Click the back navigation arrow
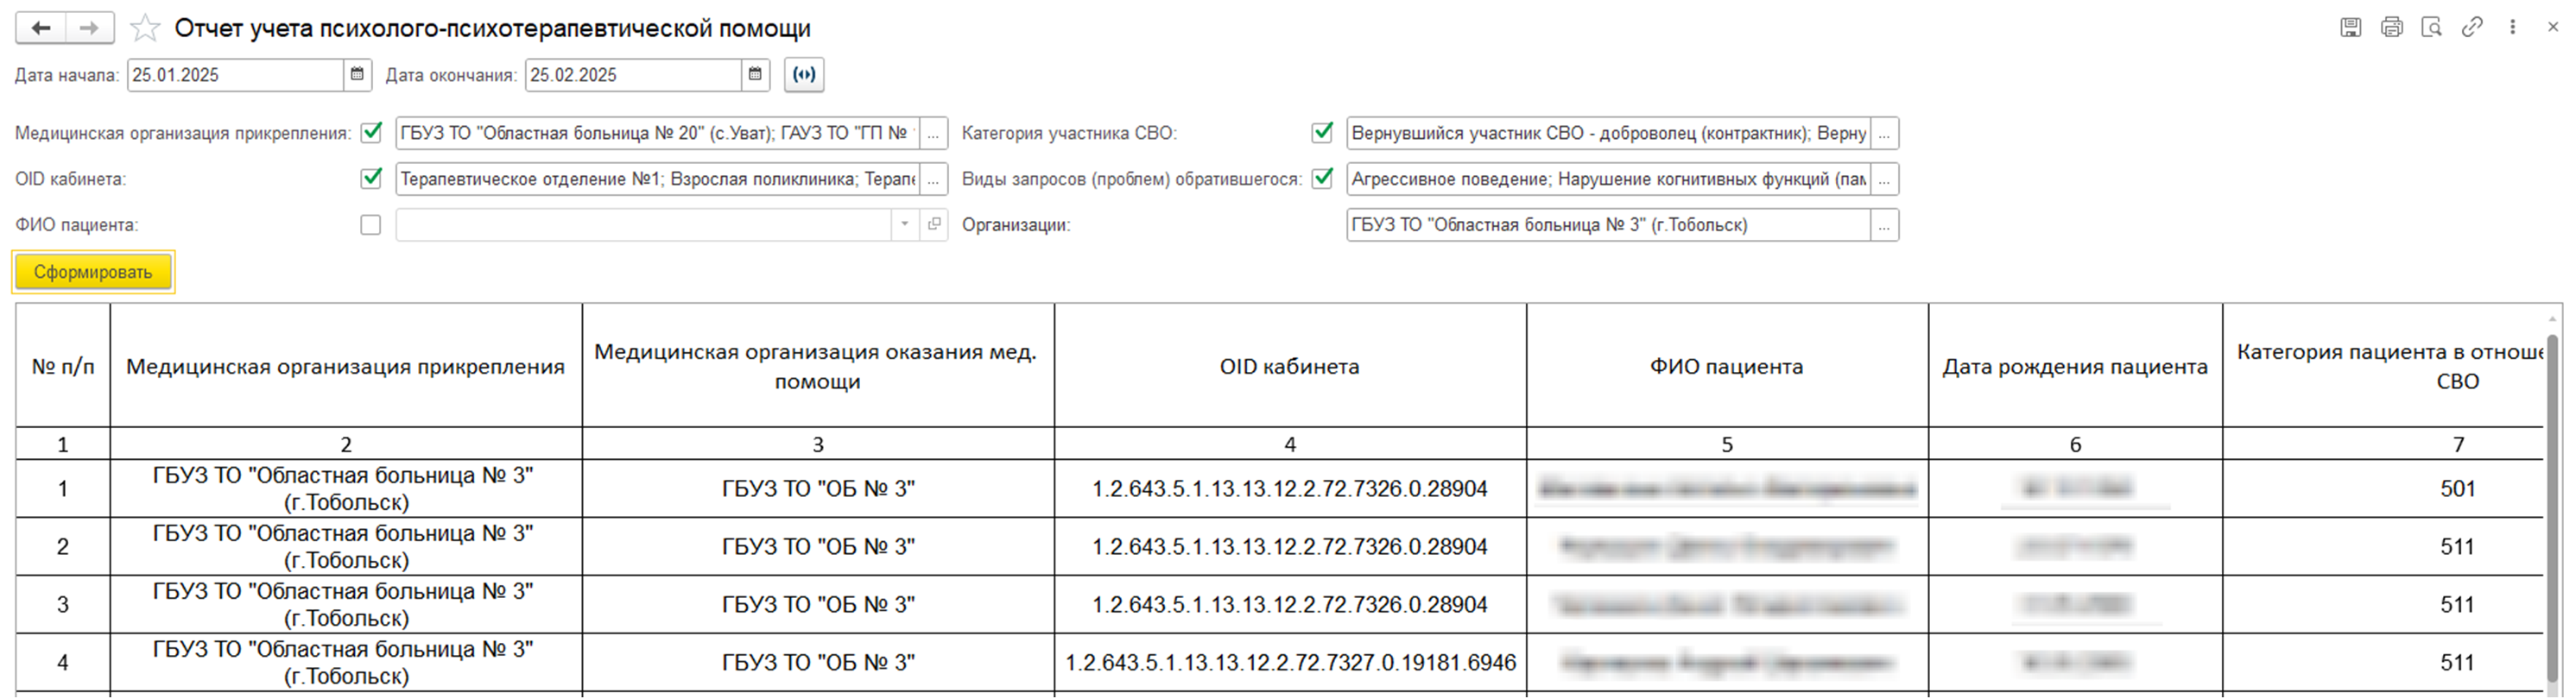The image size is (2576, 699). tap(41, 28)
